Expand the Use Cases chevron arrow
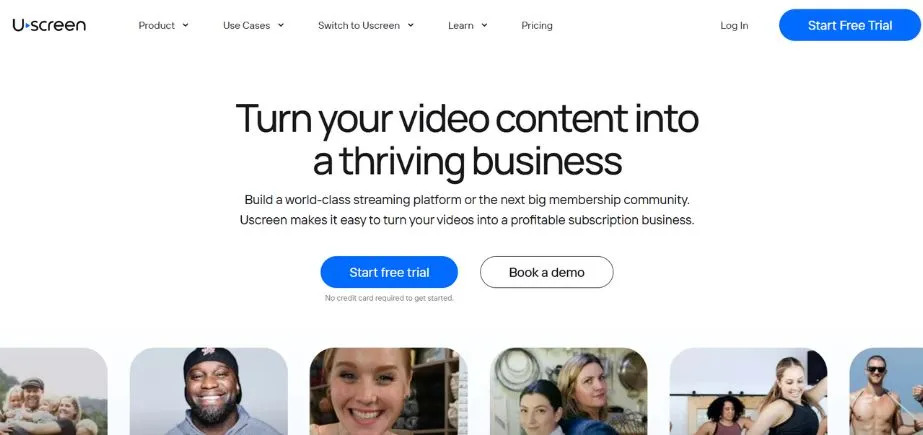Screen dimensions: 923x435 click(x=281, y=25)
